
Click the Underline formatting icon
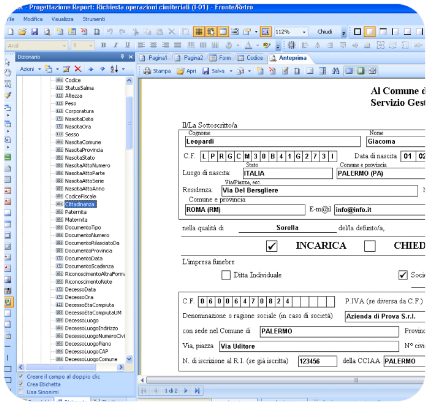tap(127, 45)
